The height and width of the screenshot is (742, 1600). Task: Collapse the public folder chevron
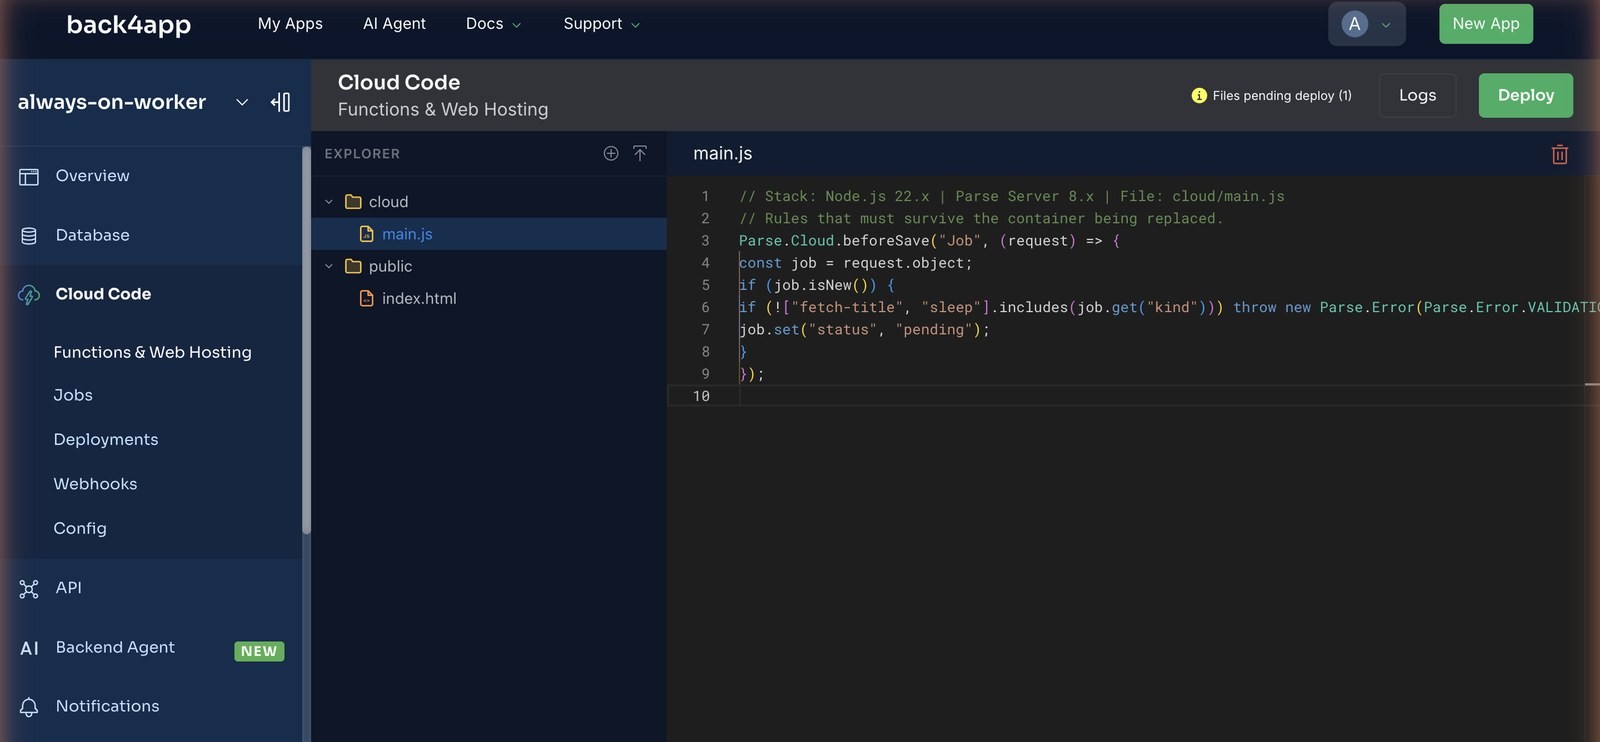[x=329, y=266]
